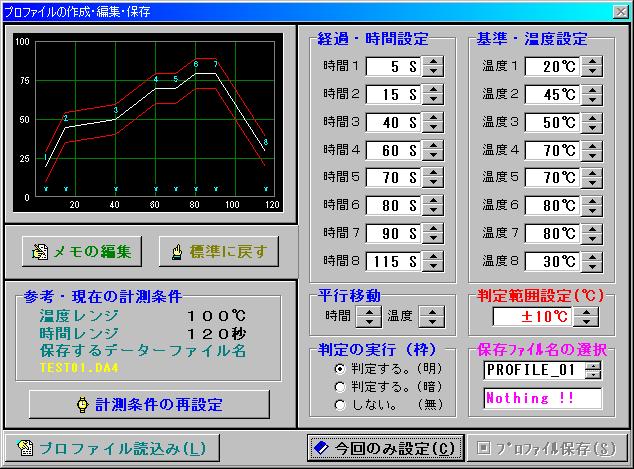
Task: Decrease 時間7 value with down arrow
Action: coord(433,238)
